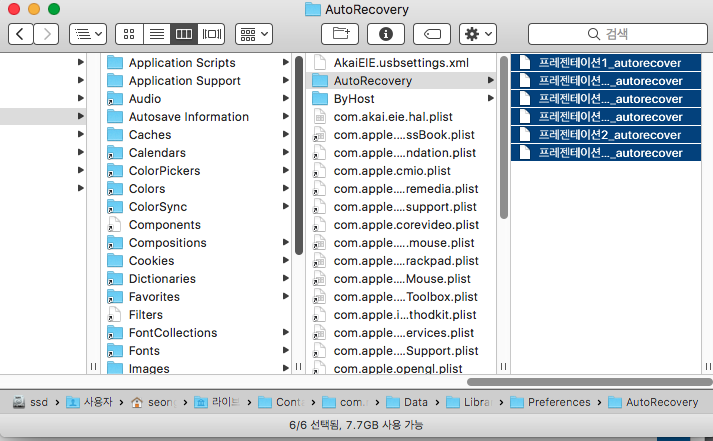Go forward with the forward arrow button
713x441 pixels.
[46, 34]
